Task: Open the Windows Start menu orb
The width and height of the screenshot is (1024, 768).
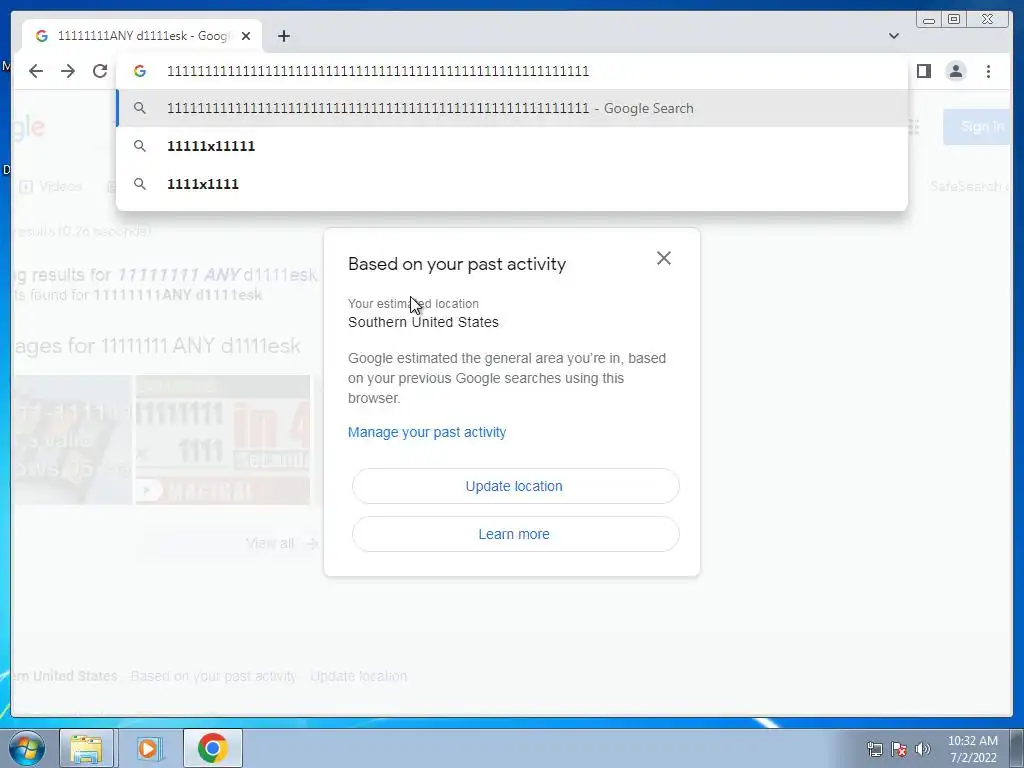Action: pos(27,748)
